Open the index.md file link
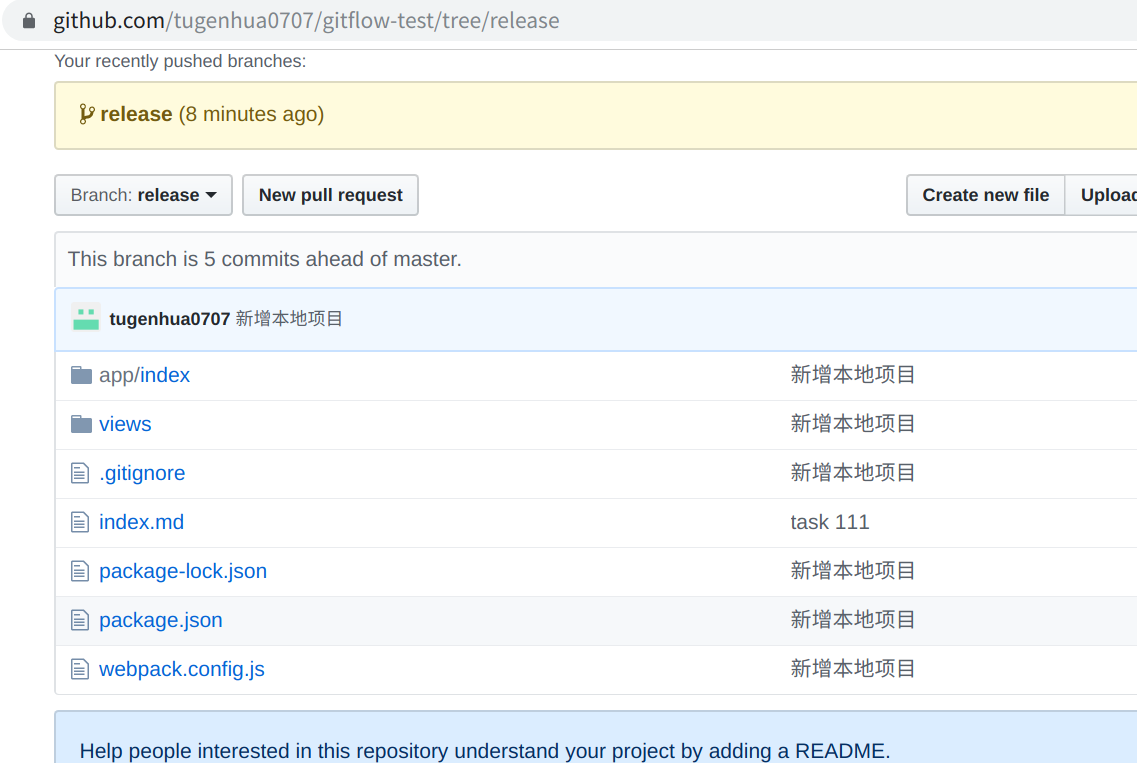 [141, 522]
